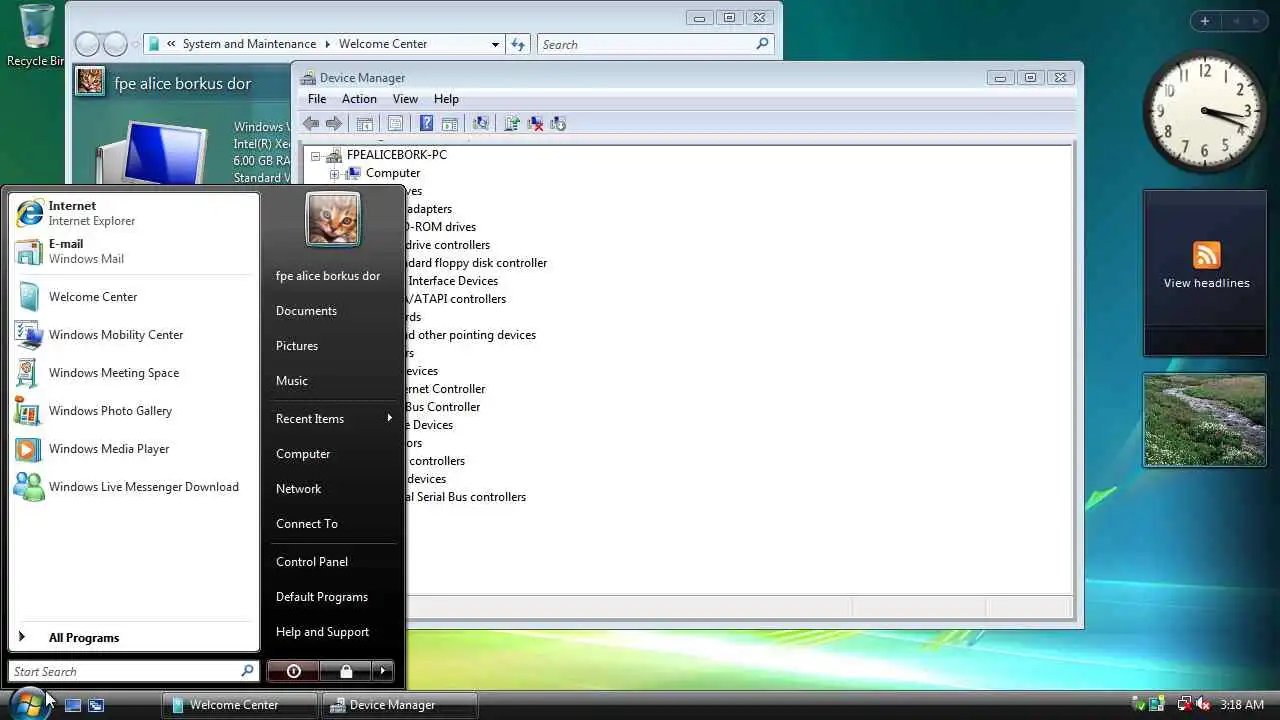Click search magnifier in Welcome Center window
The image size is (1280, 720).
762,44
